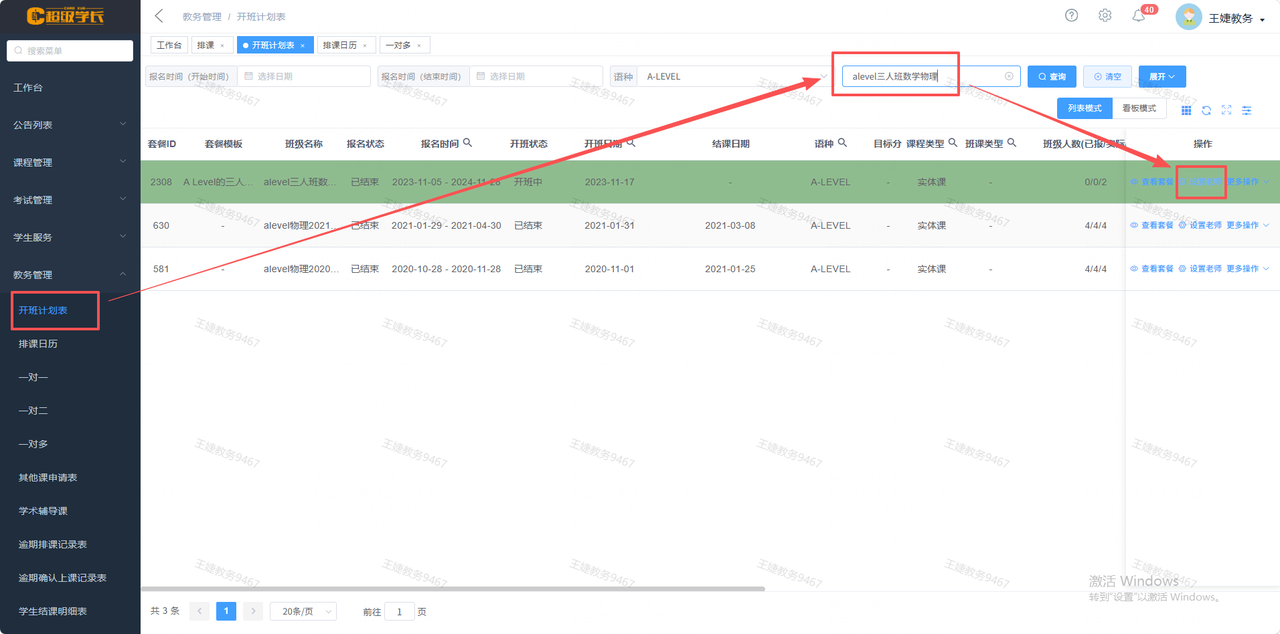1280x634 pixels.
Task: Click 设置老师 for row 581
Action: [x=1200, y=269]
